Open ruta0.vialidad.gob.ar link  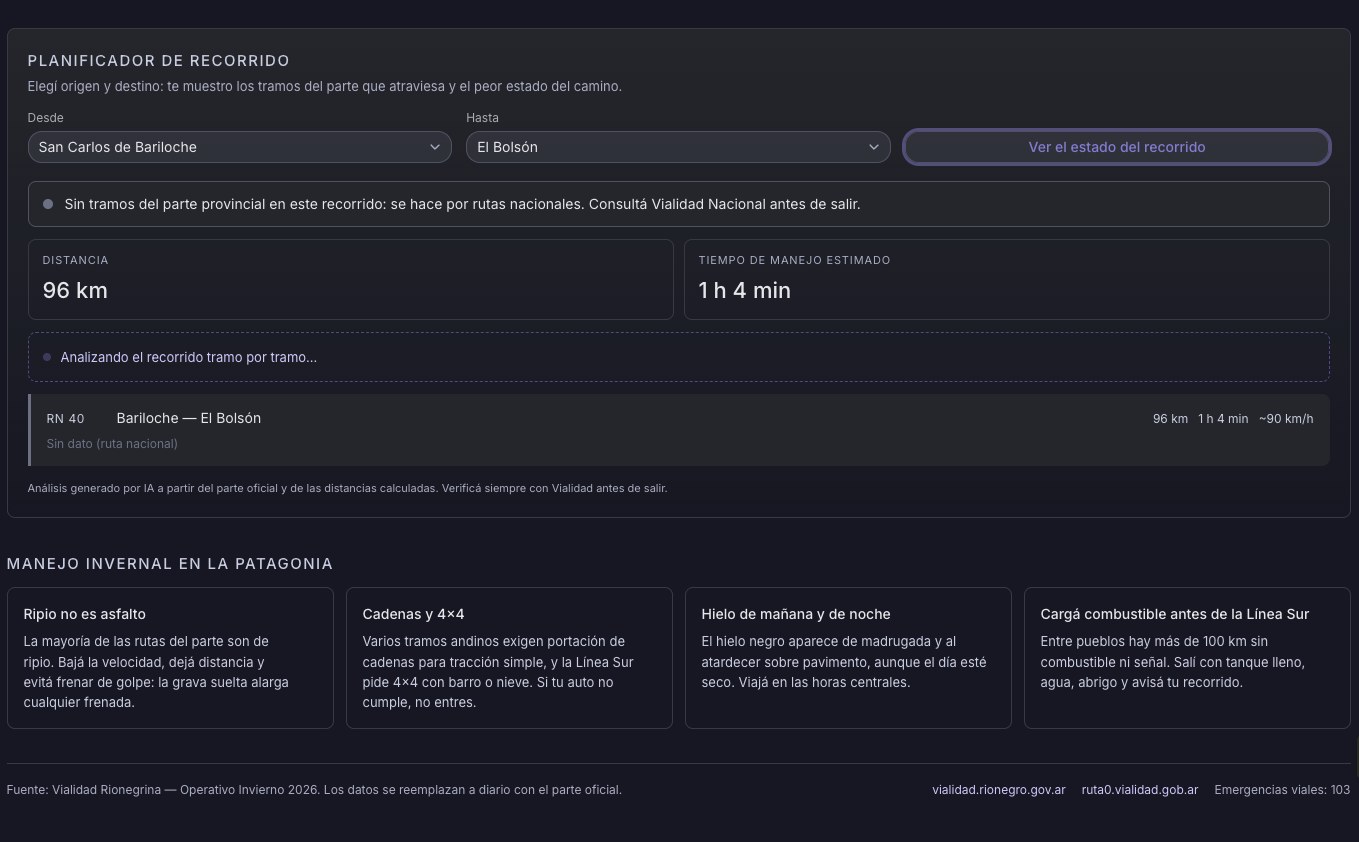[1139, 790]
